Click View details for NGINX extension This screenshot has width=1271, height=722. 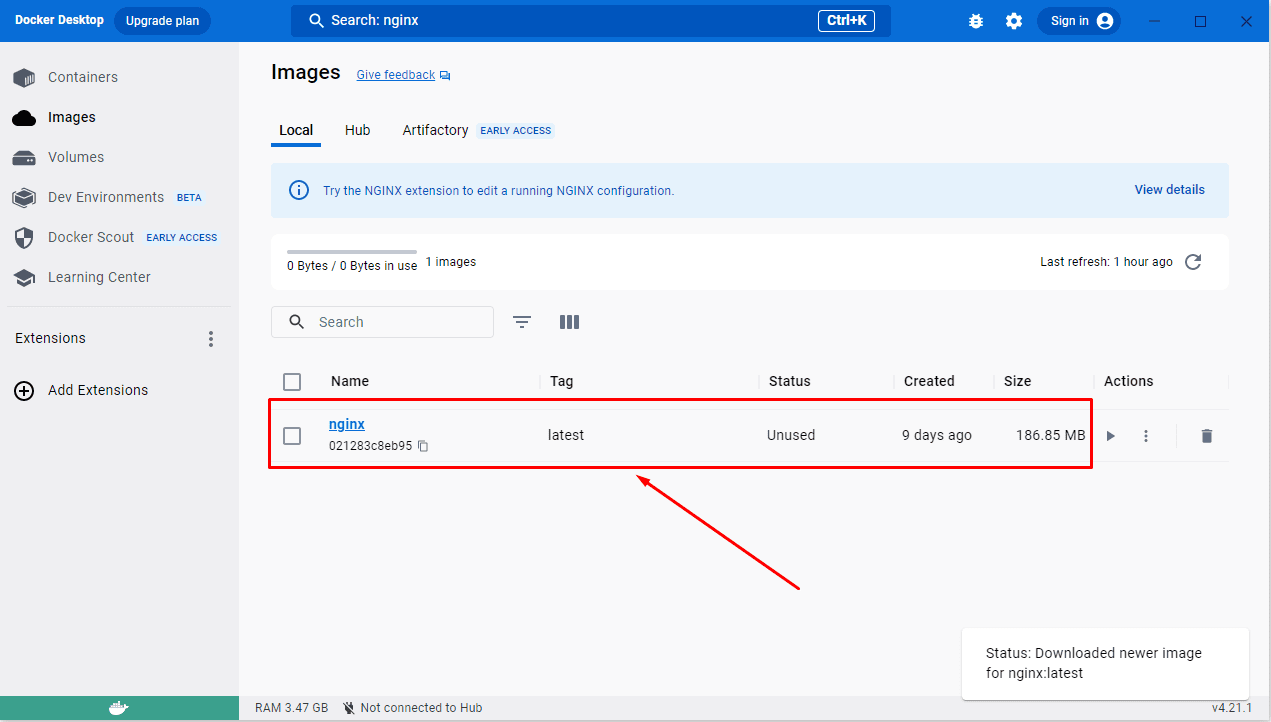tap(1169, 190)
